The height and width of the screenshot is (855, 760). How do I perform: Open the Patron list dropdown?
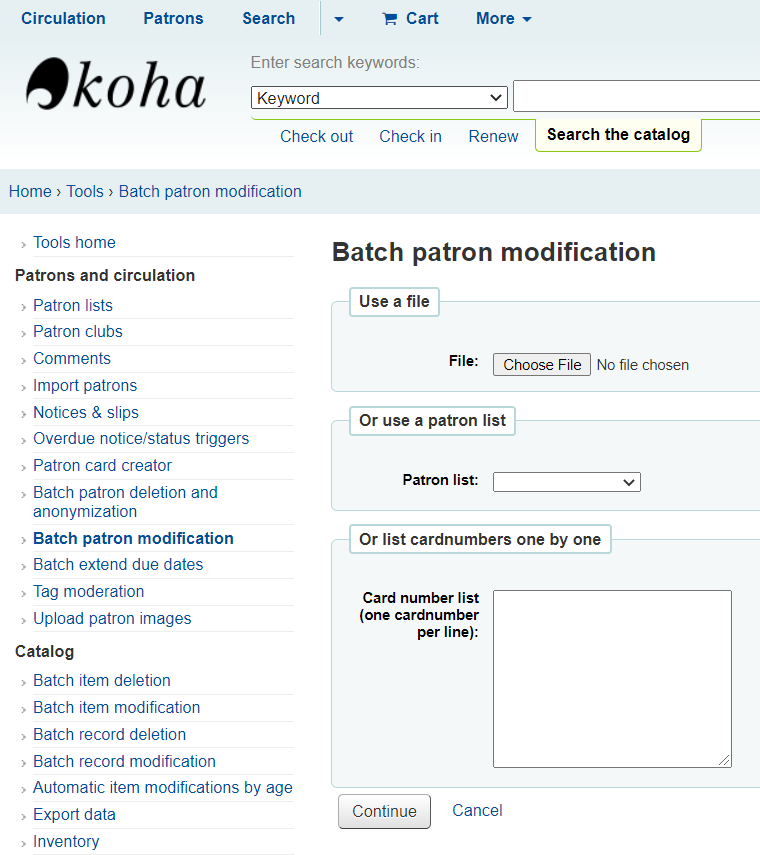[566, 482]
